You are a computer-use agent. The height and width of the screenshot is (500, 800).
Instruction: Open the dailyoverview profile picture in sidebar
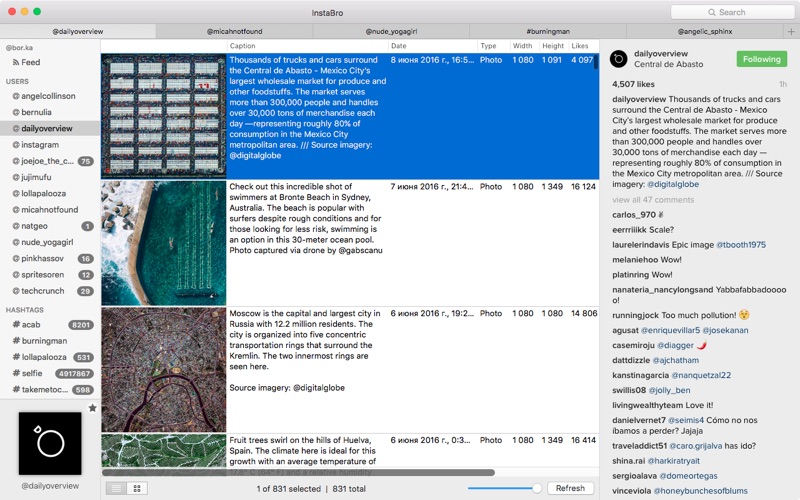[50, 443]
